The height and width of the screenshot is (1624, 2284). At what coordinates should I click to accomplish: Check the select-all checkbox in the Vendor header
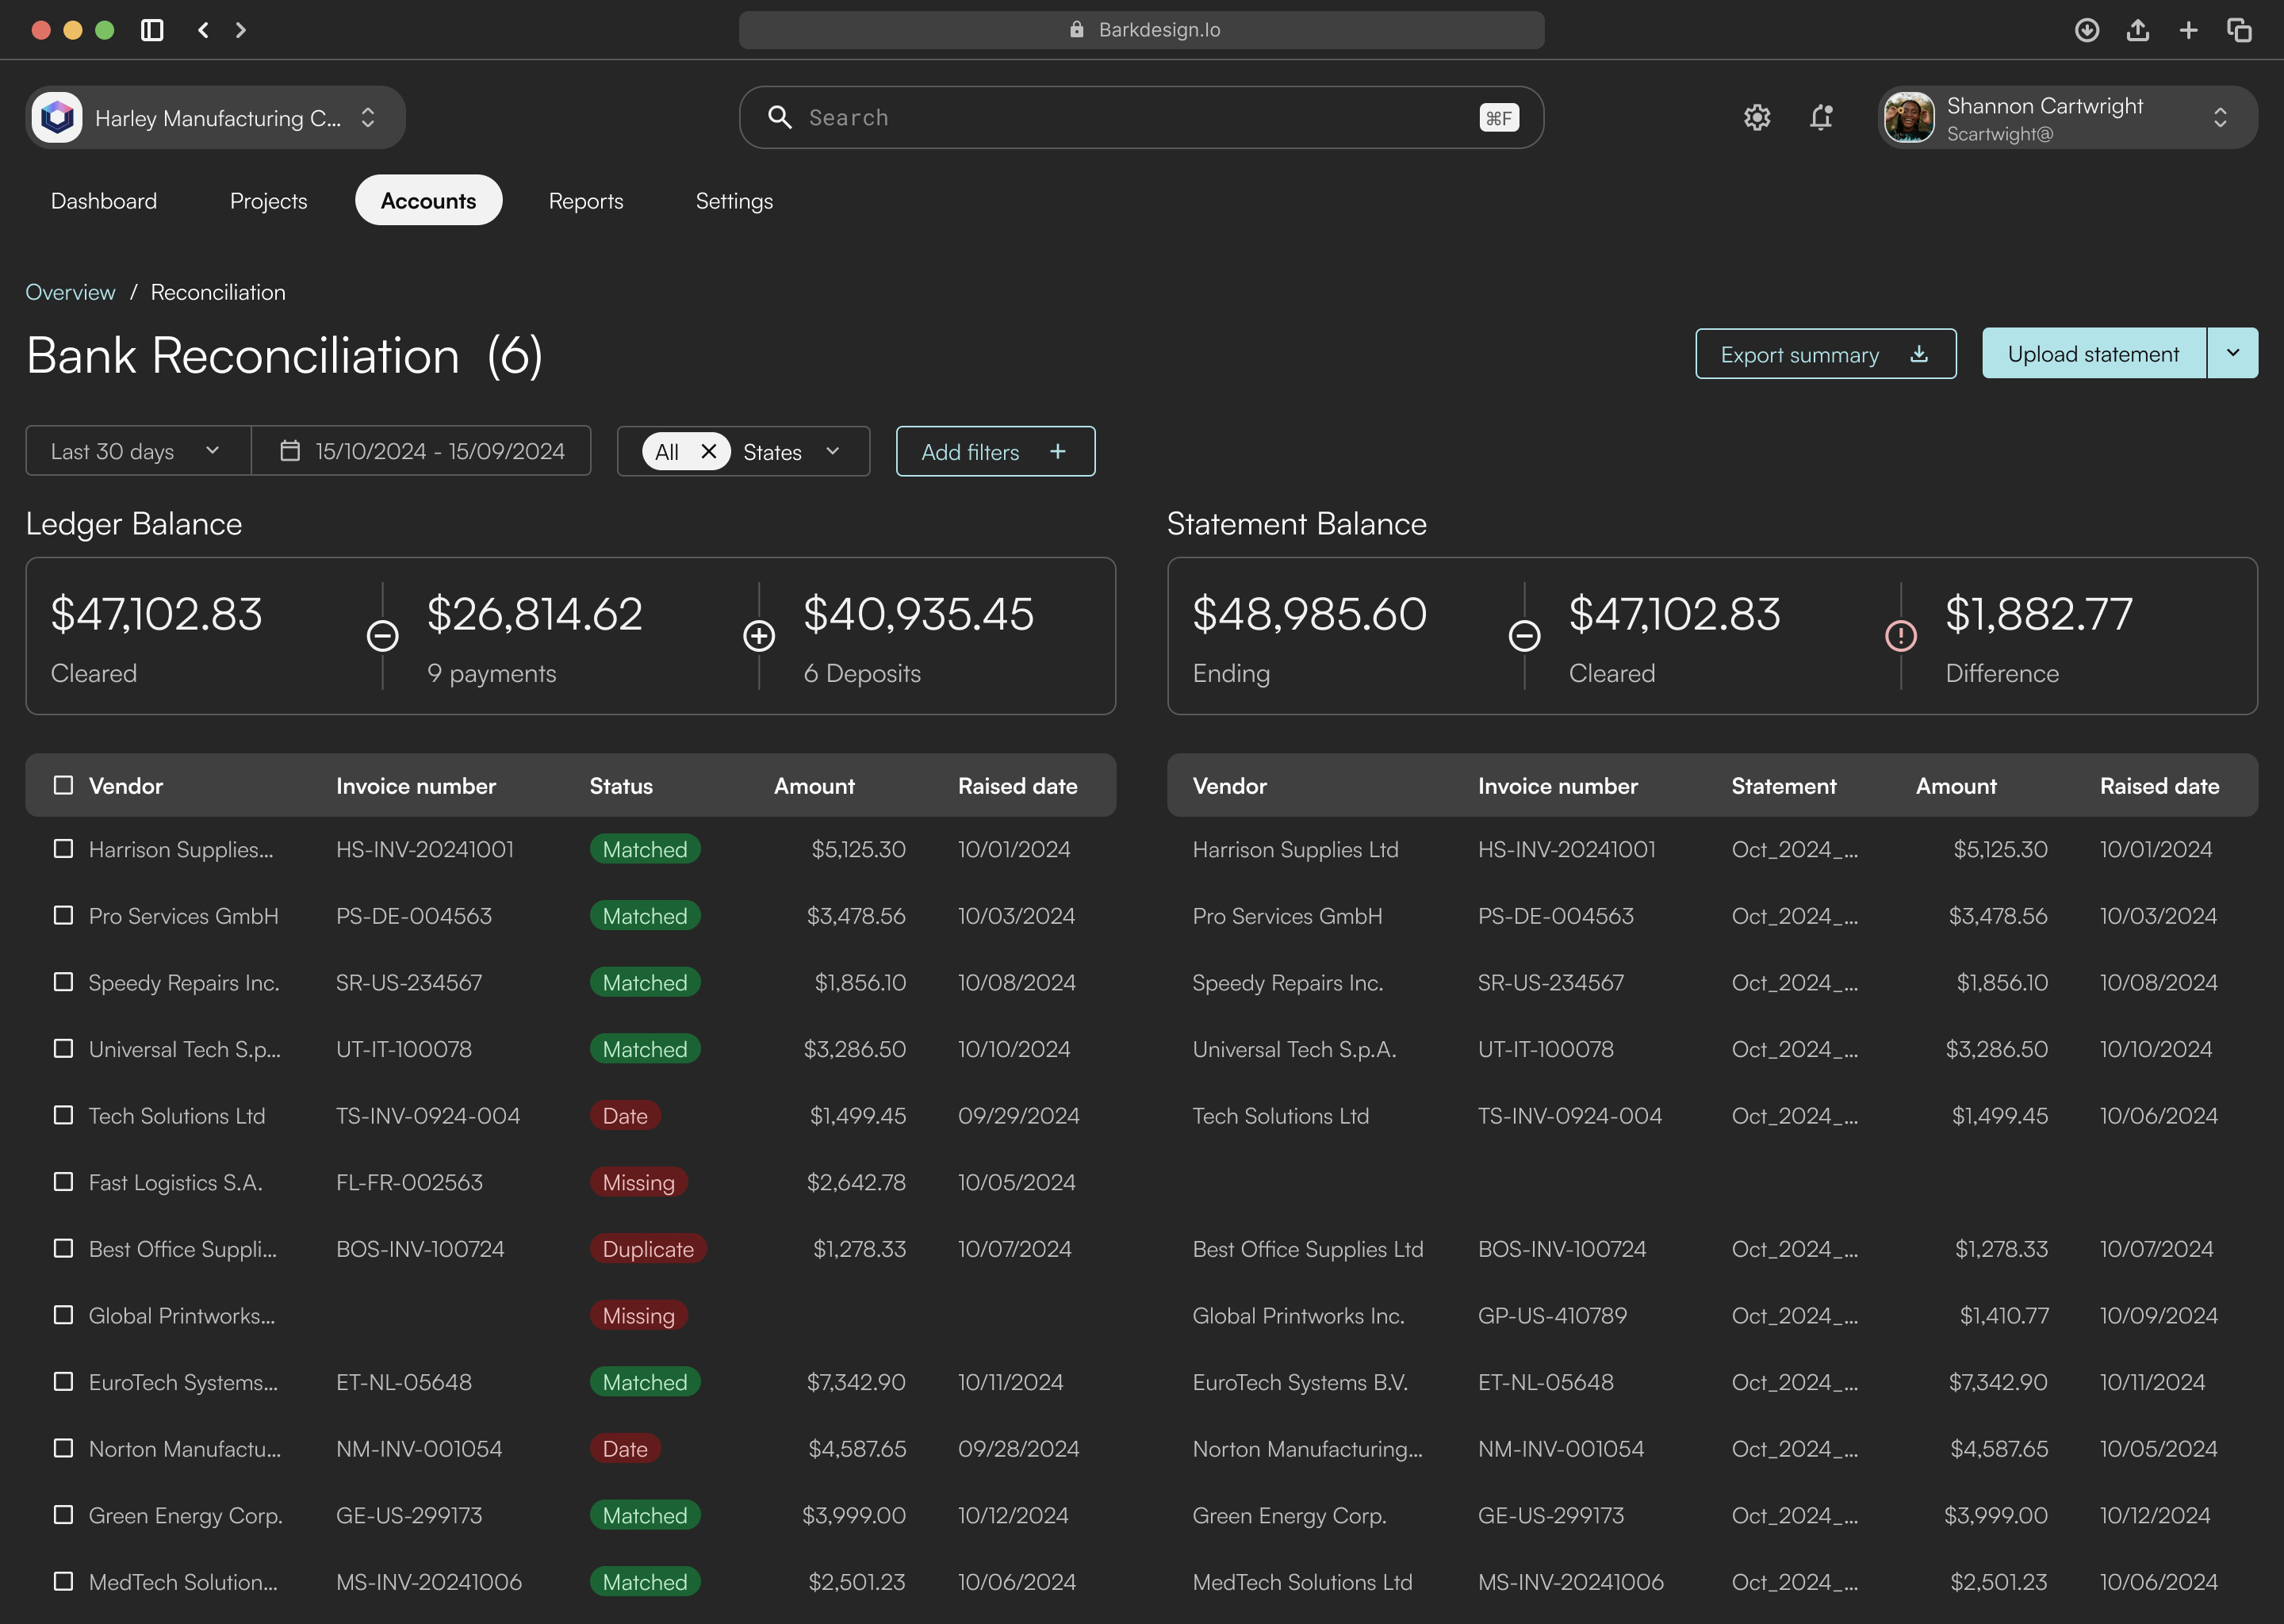point(63,785)
